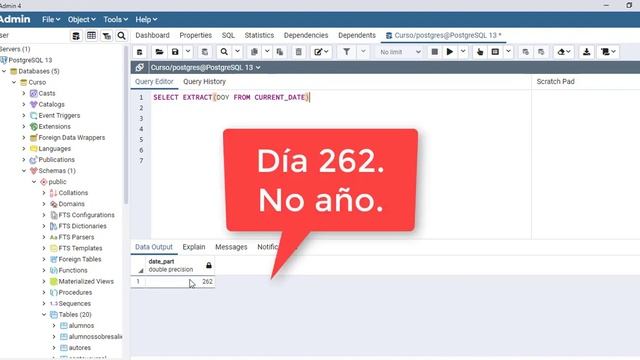Open the Clear eraser menu
The image size is (640, 360).
pyautogui.click(x=564, y=52)
